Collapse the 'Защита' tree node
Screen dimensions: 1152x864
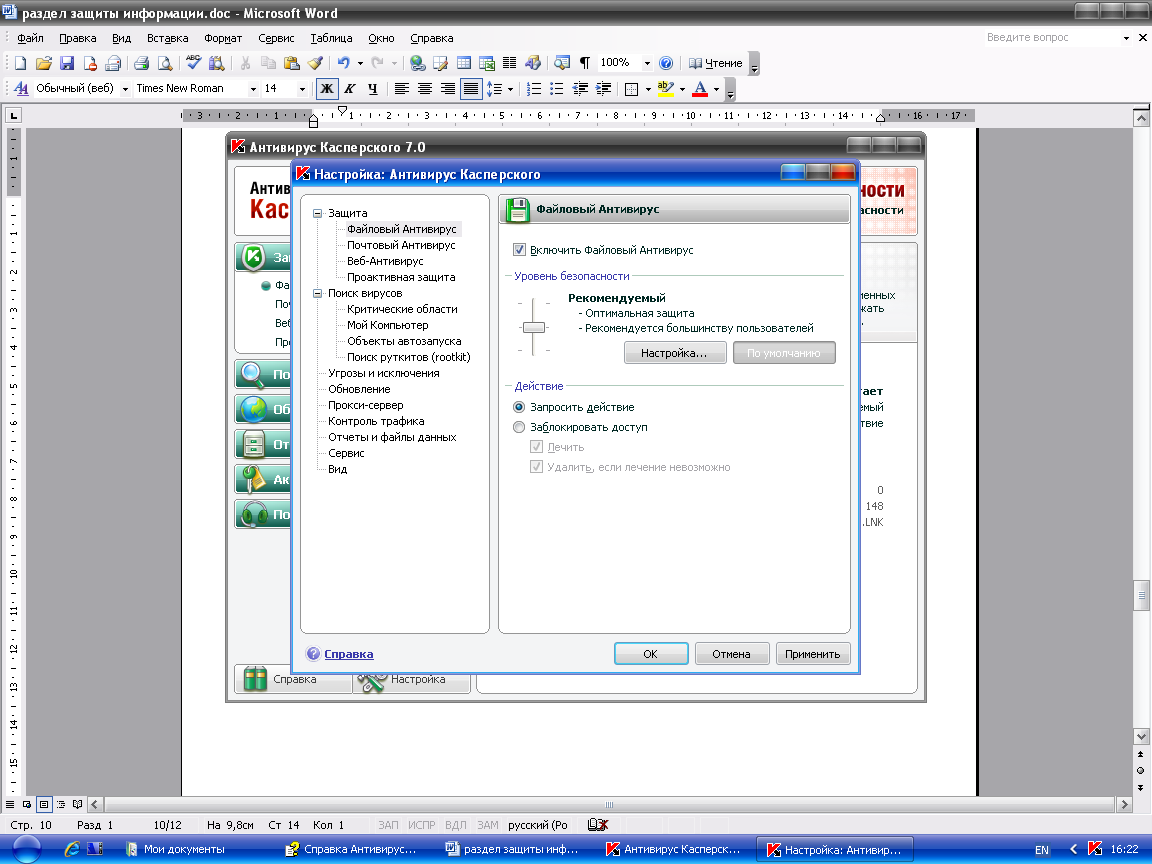[318, 213]
